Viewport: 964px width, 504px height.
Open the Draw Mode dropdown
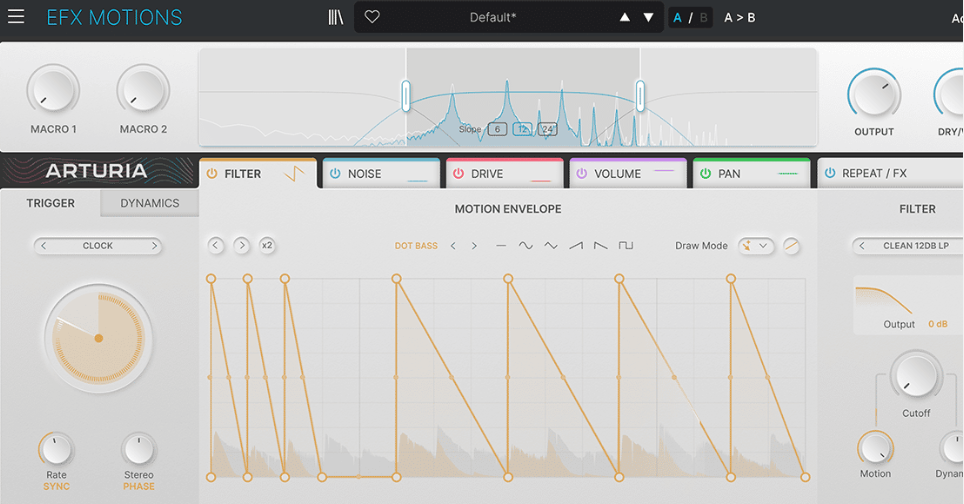[x=756, y=246]
